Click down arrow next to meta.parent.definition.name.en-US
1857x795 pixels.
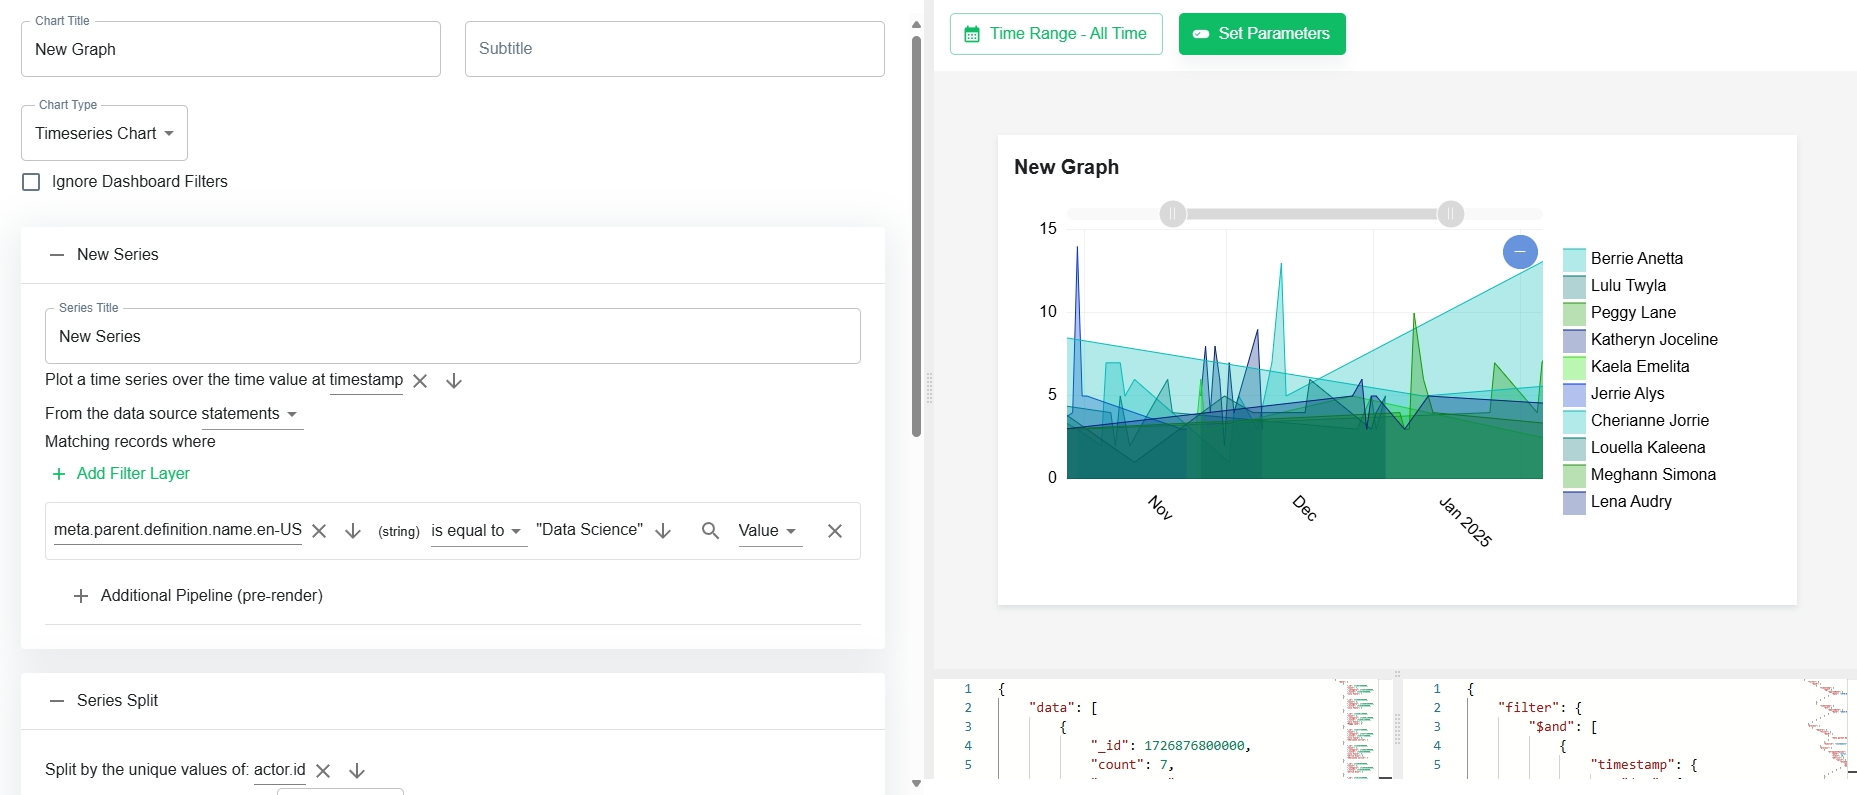click(x=353, y=531)
